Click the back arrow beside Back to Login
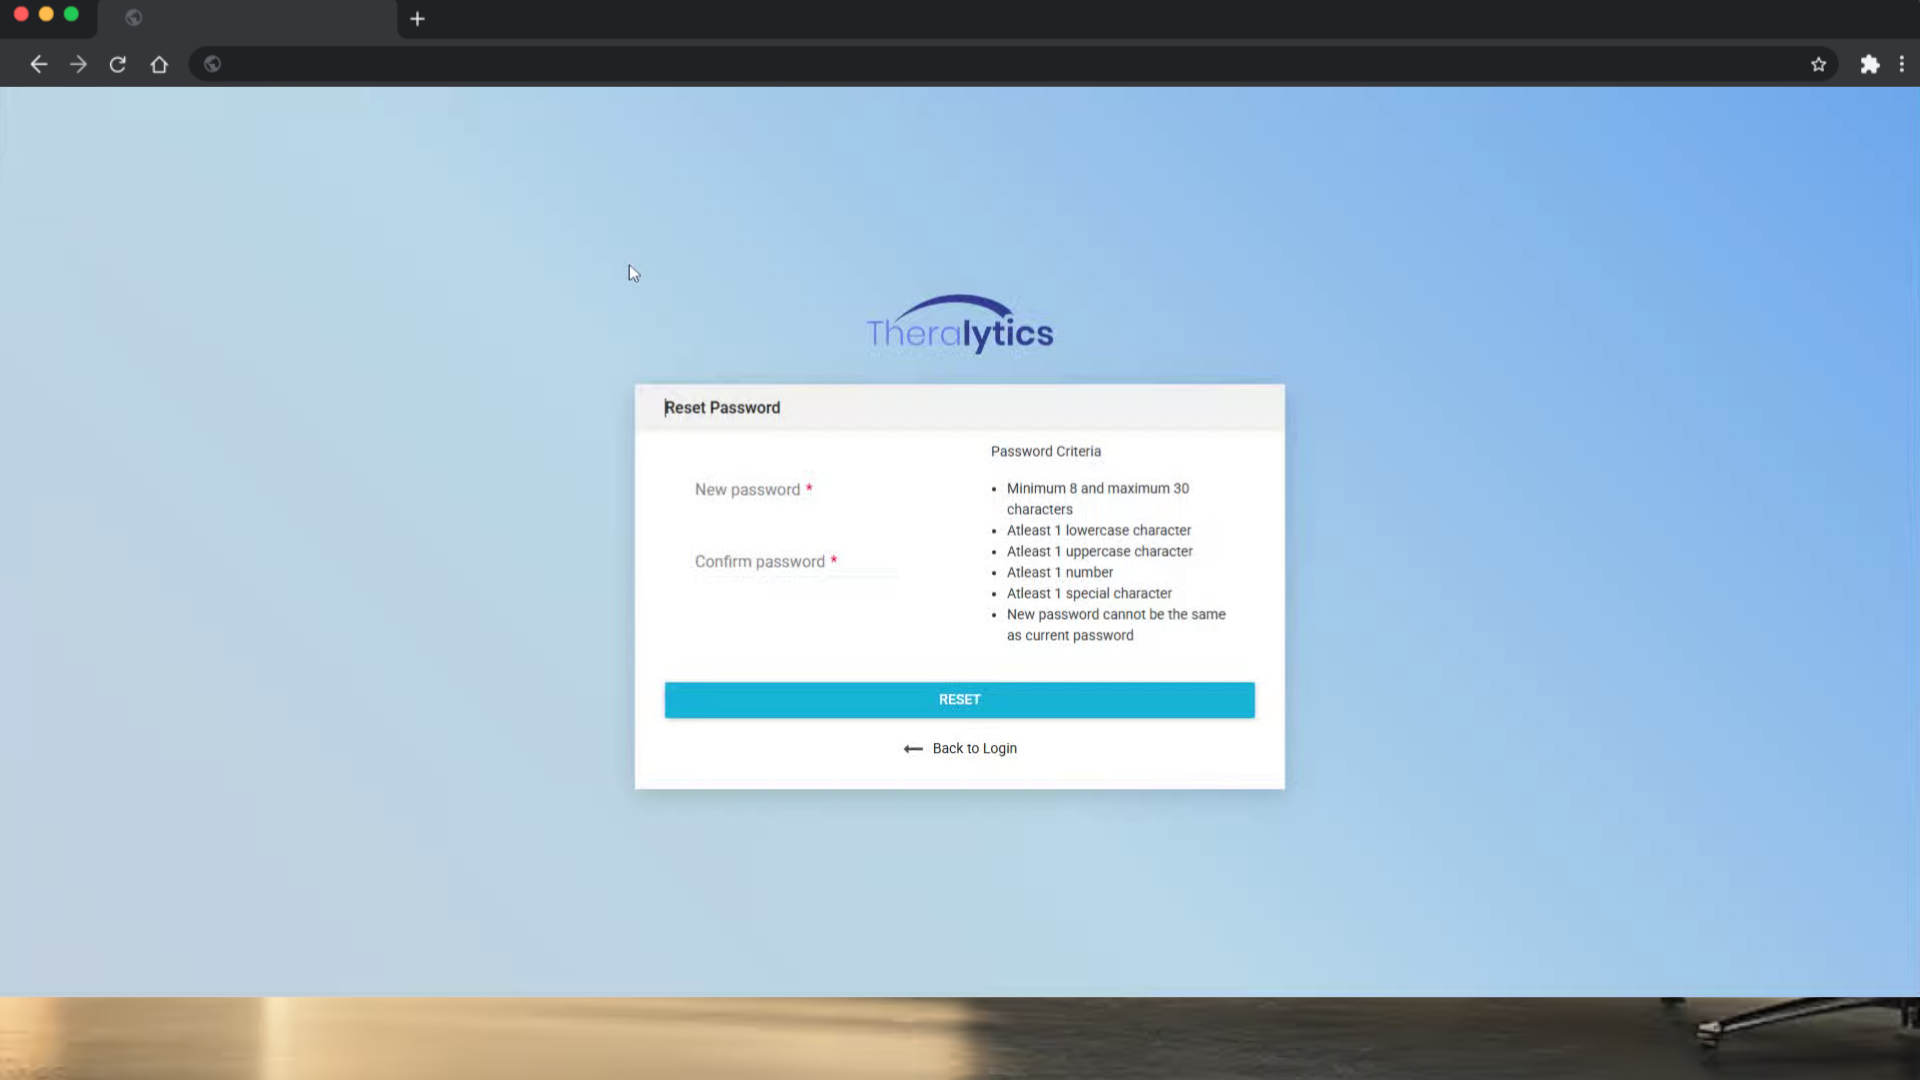This screenshot has width=1920, height=1080. coord(912,749)
